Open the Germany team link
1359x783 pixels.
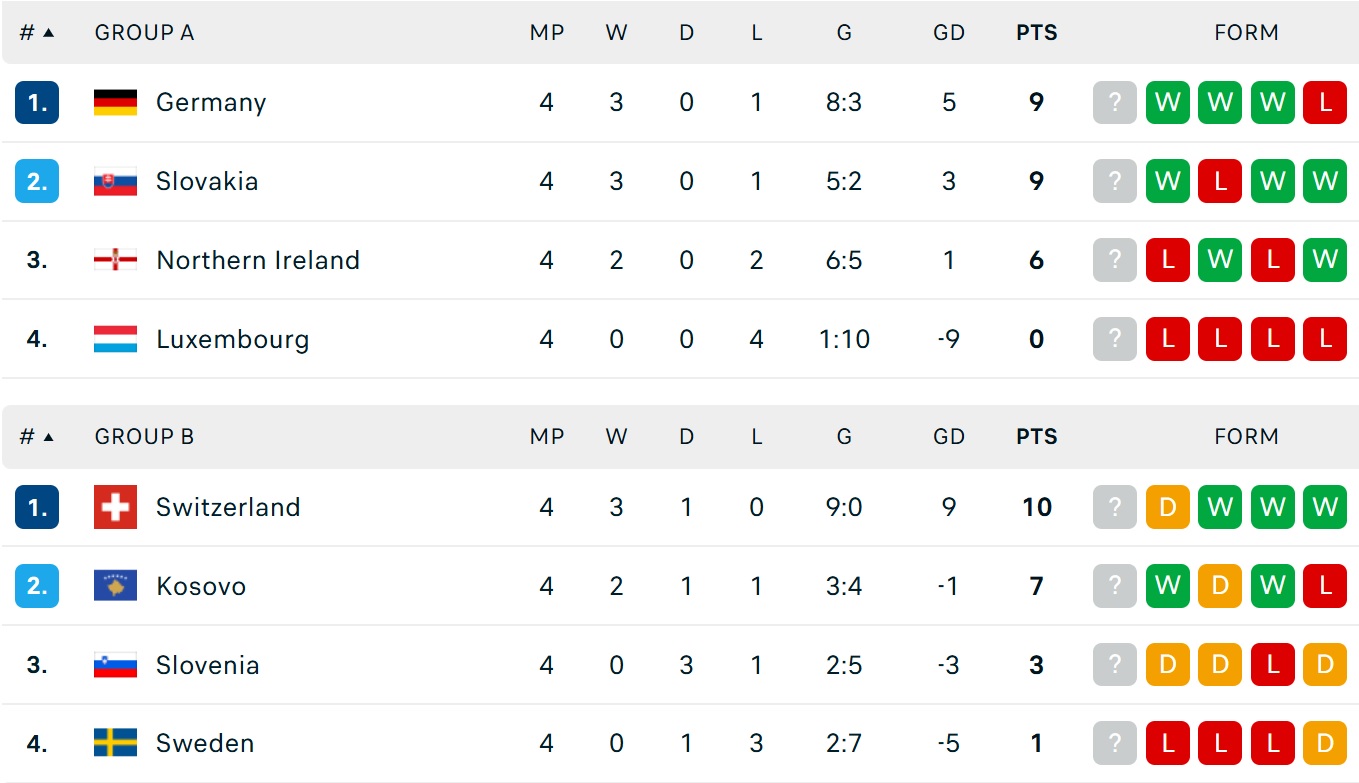pyautogui.click(x=211, y=102)
